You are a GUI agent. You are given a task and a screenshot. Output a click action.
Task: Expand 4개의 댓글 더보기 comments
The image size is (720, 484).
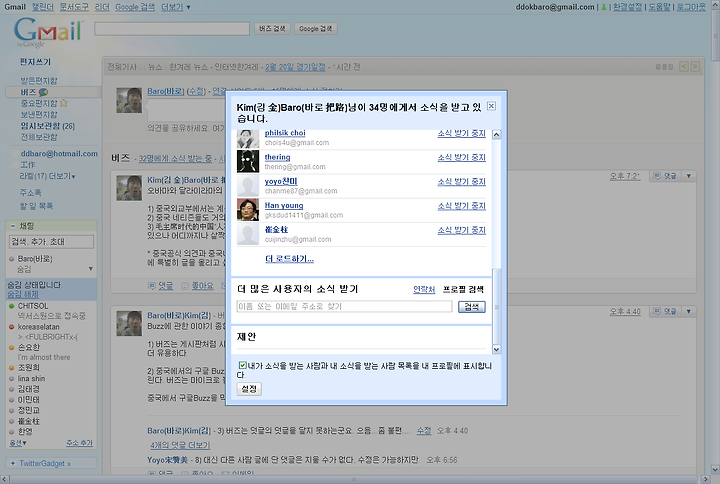click(180, 445)
